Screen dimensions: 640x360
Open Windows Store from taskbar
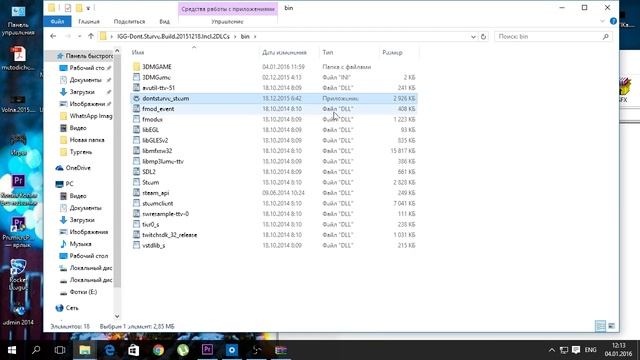(x=134, y=350)
